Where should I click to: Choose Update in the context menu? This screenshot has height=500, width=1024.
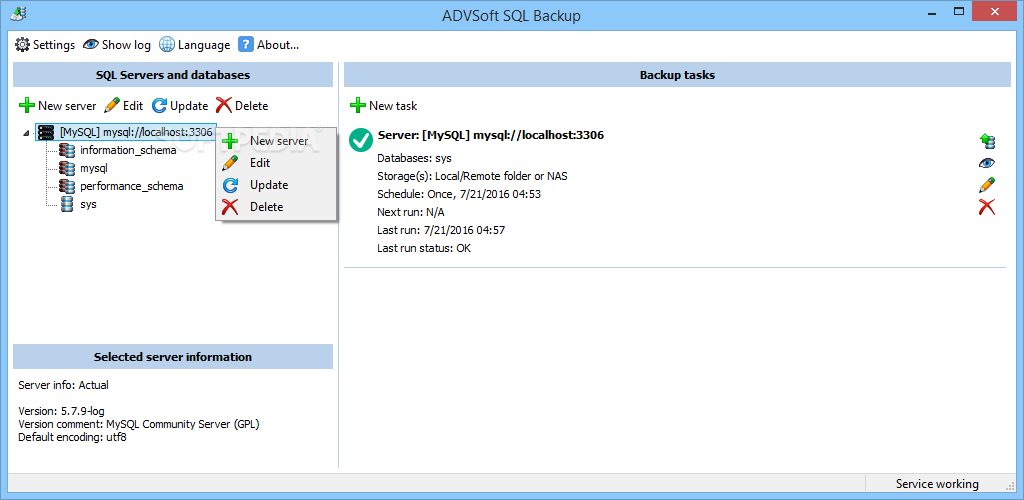[x=276, y=185]
